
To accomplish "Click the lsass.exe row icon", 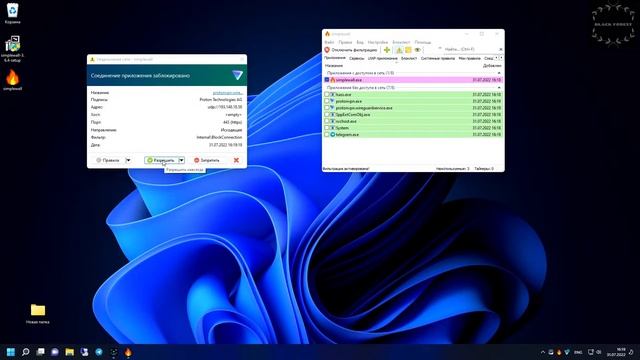I will 333,94.
